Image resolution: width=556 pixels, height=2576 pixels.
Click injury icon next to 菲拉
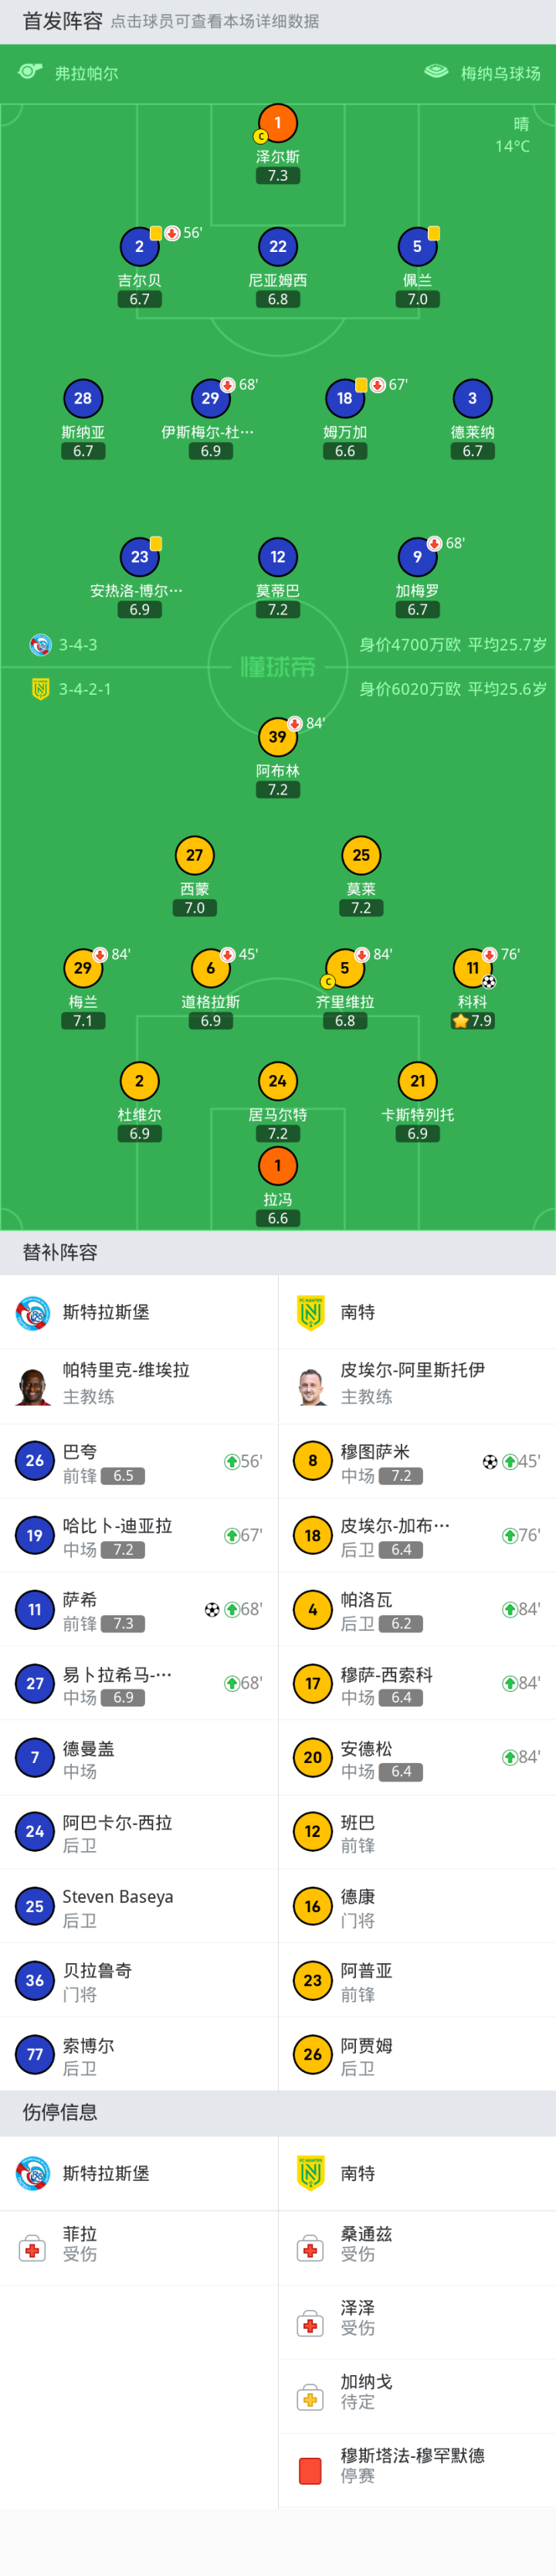click(33, 2250)
